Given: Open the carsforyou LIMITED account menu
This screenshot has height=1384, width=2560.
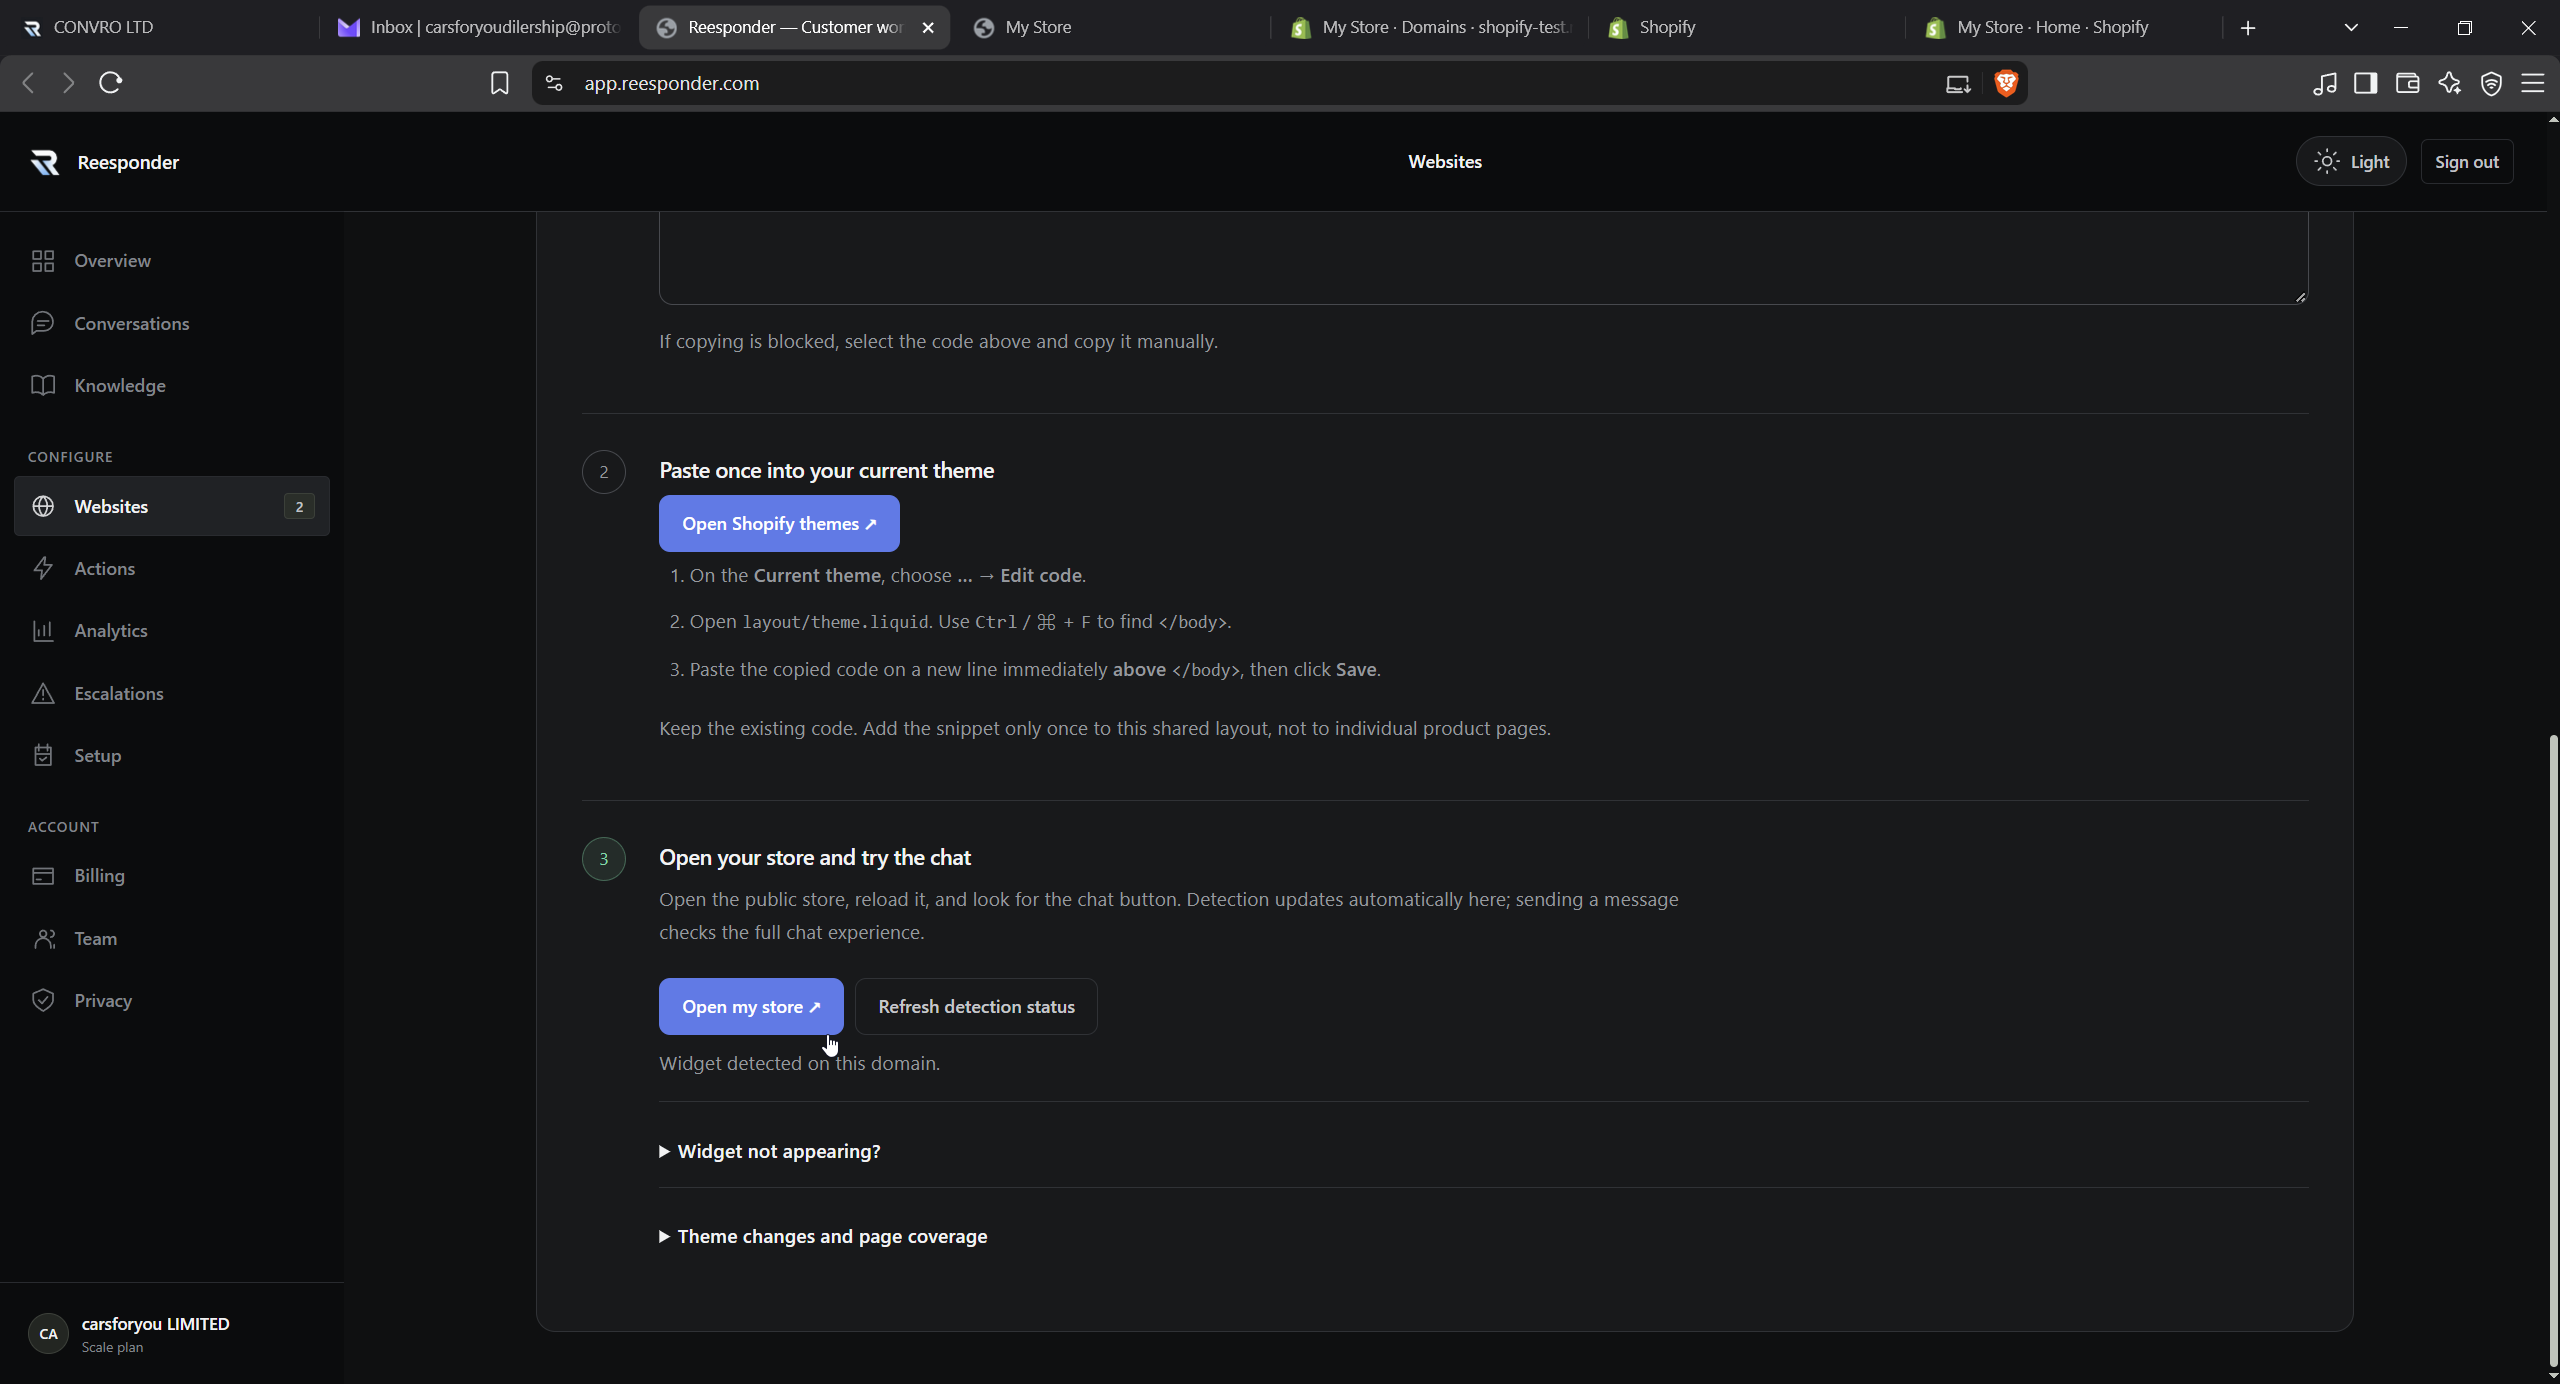Looking at the screenshot, I should click(172, 1334).
